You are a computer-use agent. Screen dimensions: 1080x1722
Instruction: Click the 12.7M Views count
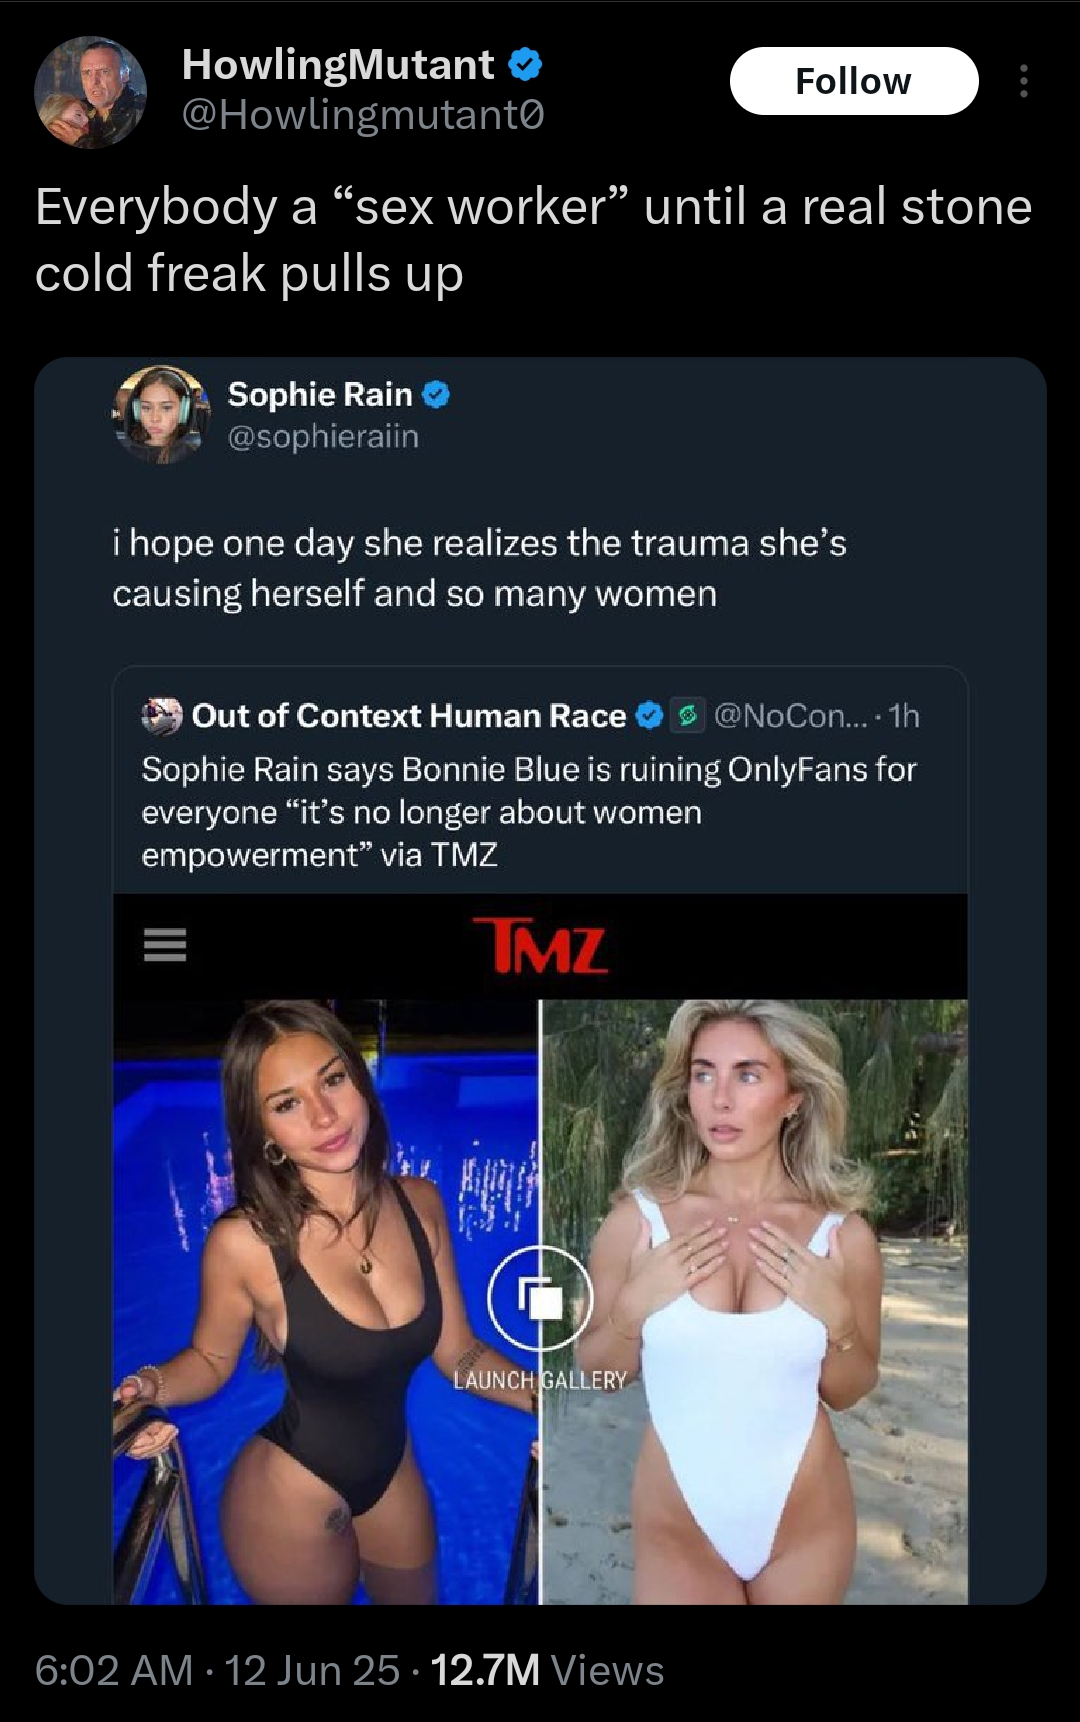(x=547, y=1671)
